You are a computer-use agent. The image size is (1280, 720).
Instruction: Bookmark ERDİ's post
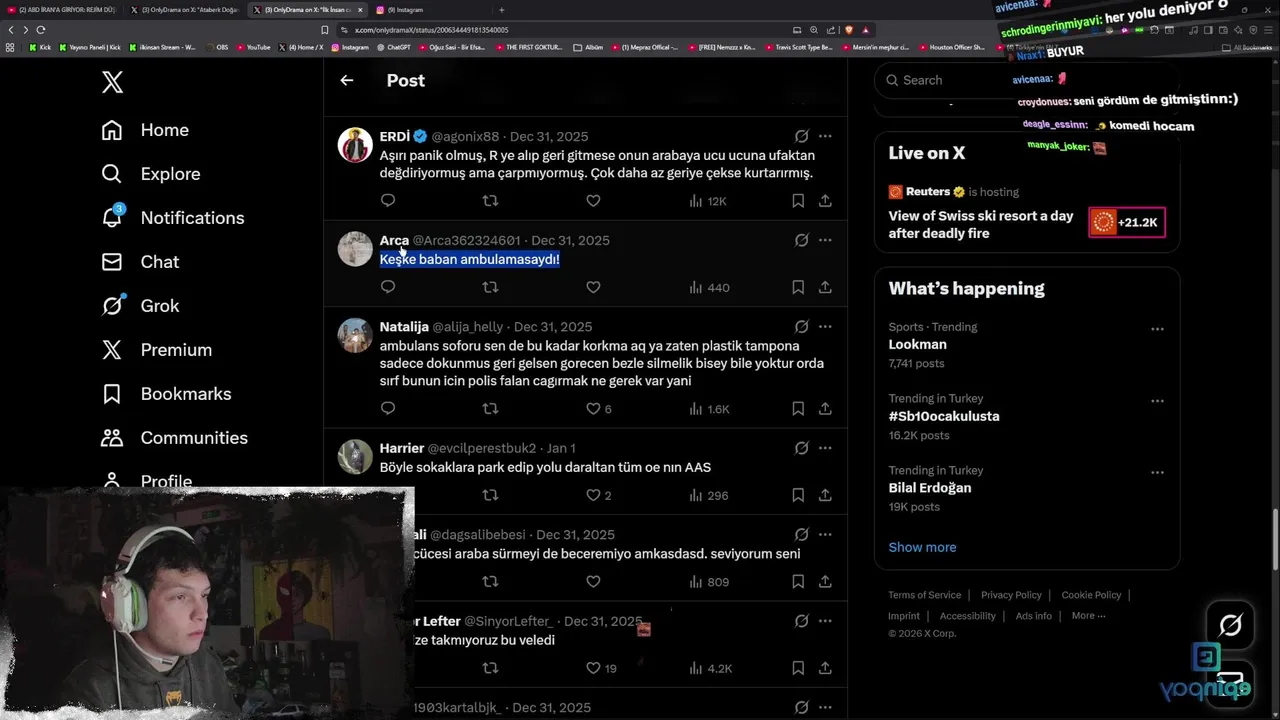[798, 201]
